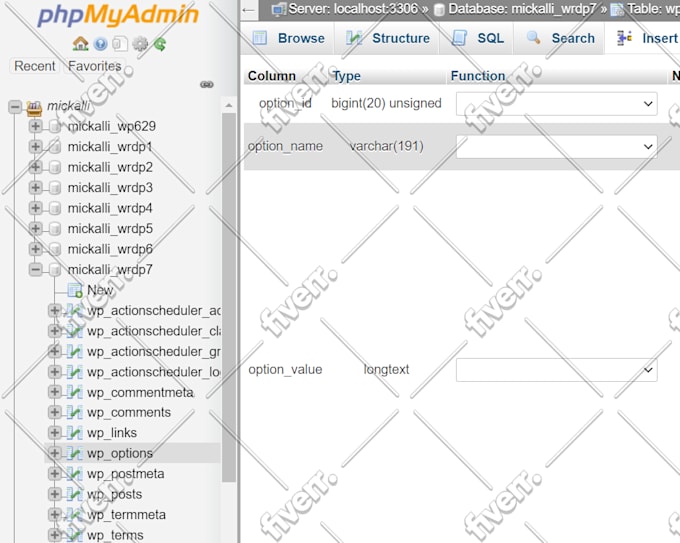Image resolution: width=680 pixels, height=543 pixels.
Task: Click the table icon in breadcrumb
Action: (x=617, y=10)
